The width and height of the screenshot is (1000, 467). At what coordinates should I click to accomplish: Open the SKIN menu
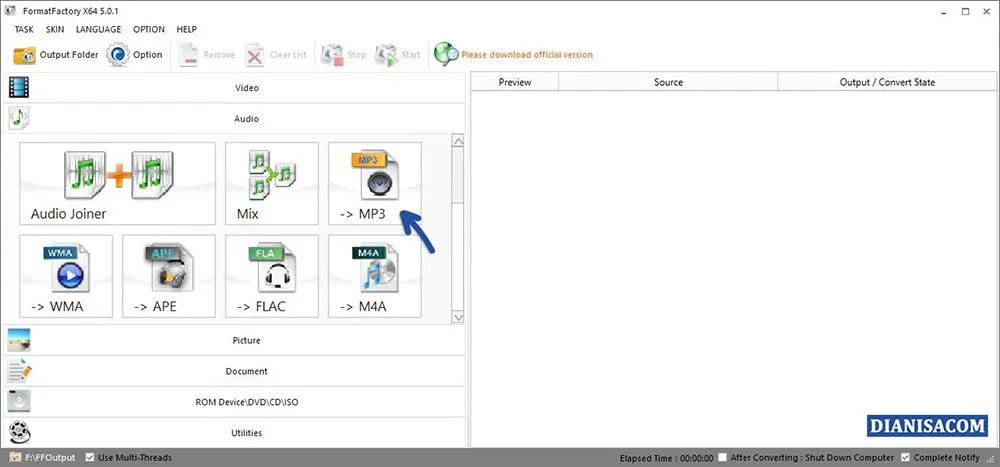pos(55,29)
